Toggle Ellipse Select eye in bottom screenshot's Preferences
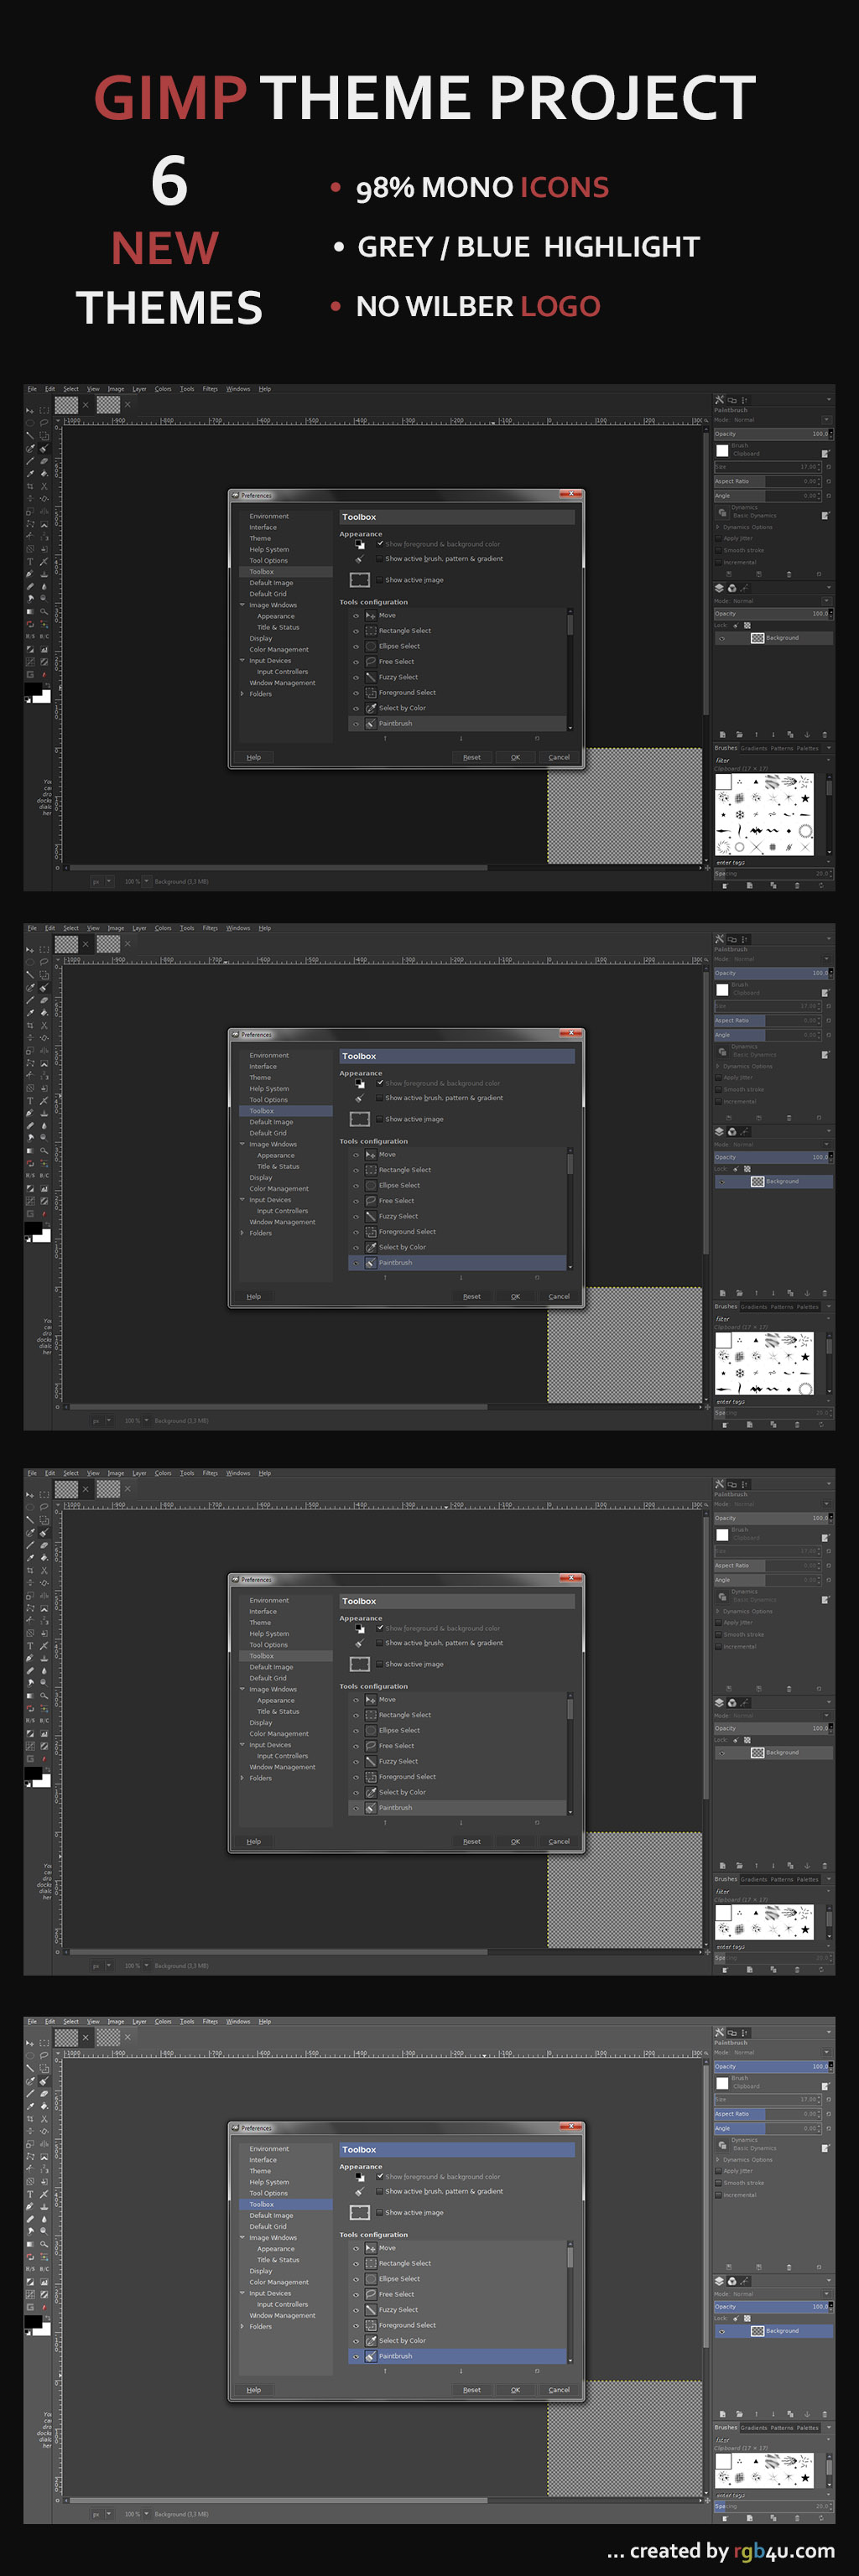 click(x=355, y=2279)
